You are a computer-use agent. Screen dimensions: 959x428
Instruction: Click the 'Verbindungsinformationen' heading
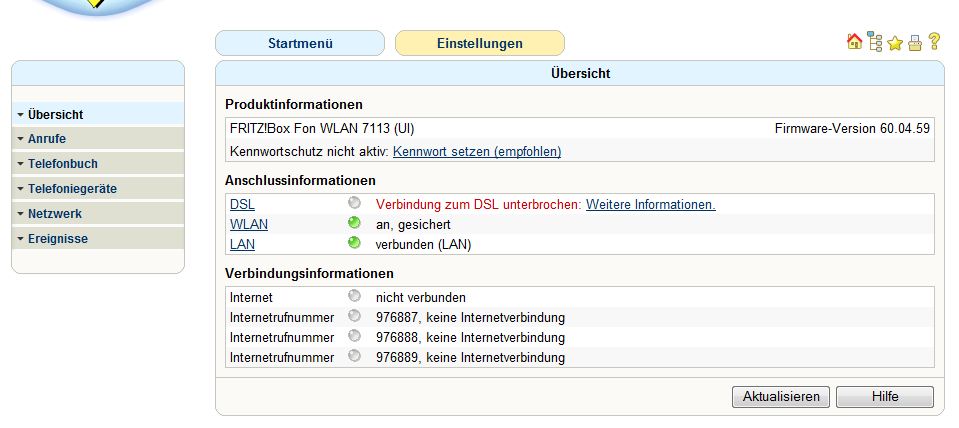tap(309, 273)
